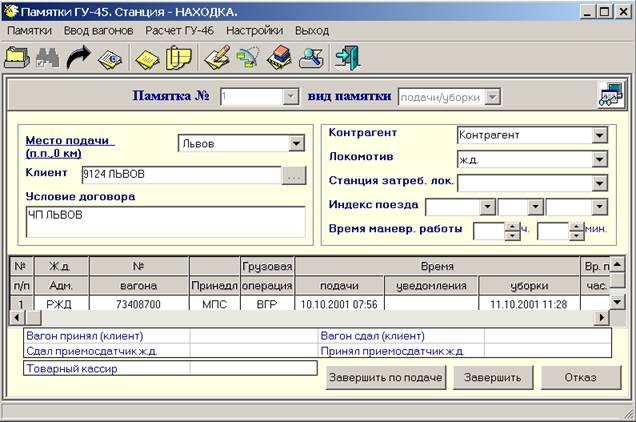Open the Настройки menu

pos(254,31)
